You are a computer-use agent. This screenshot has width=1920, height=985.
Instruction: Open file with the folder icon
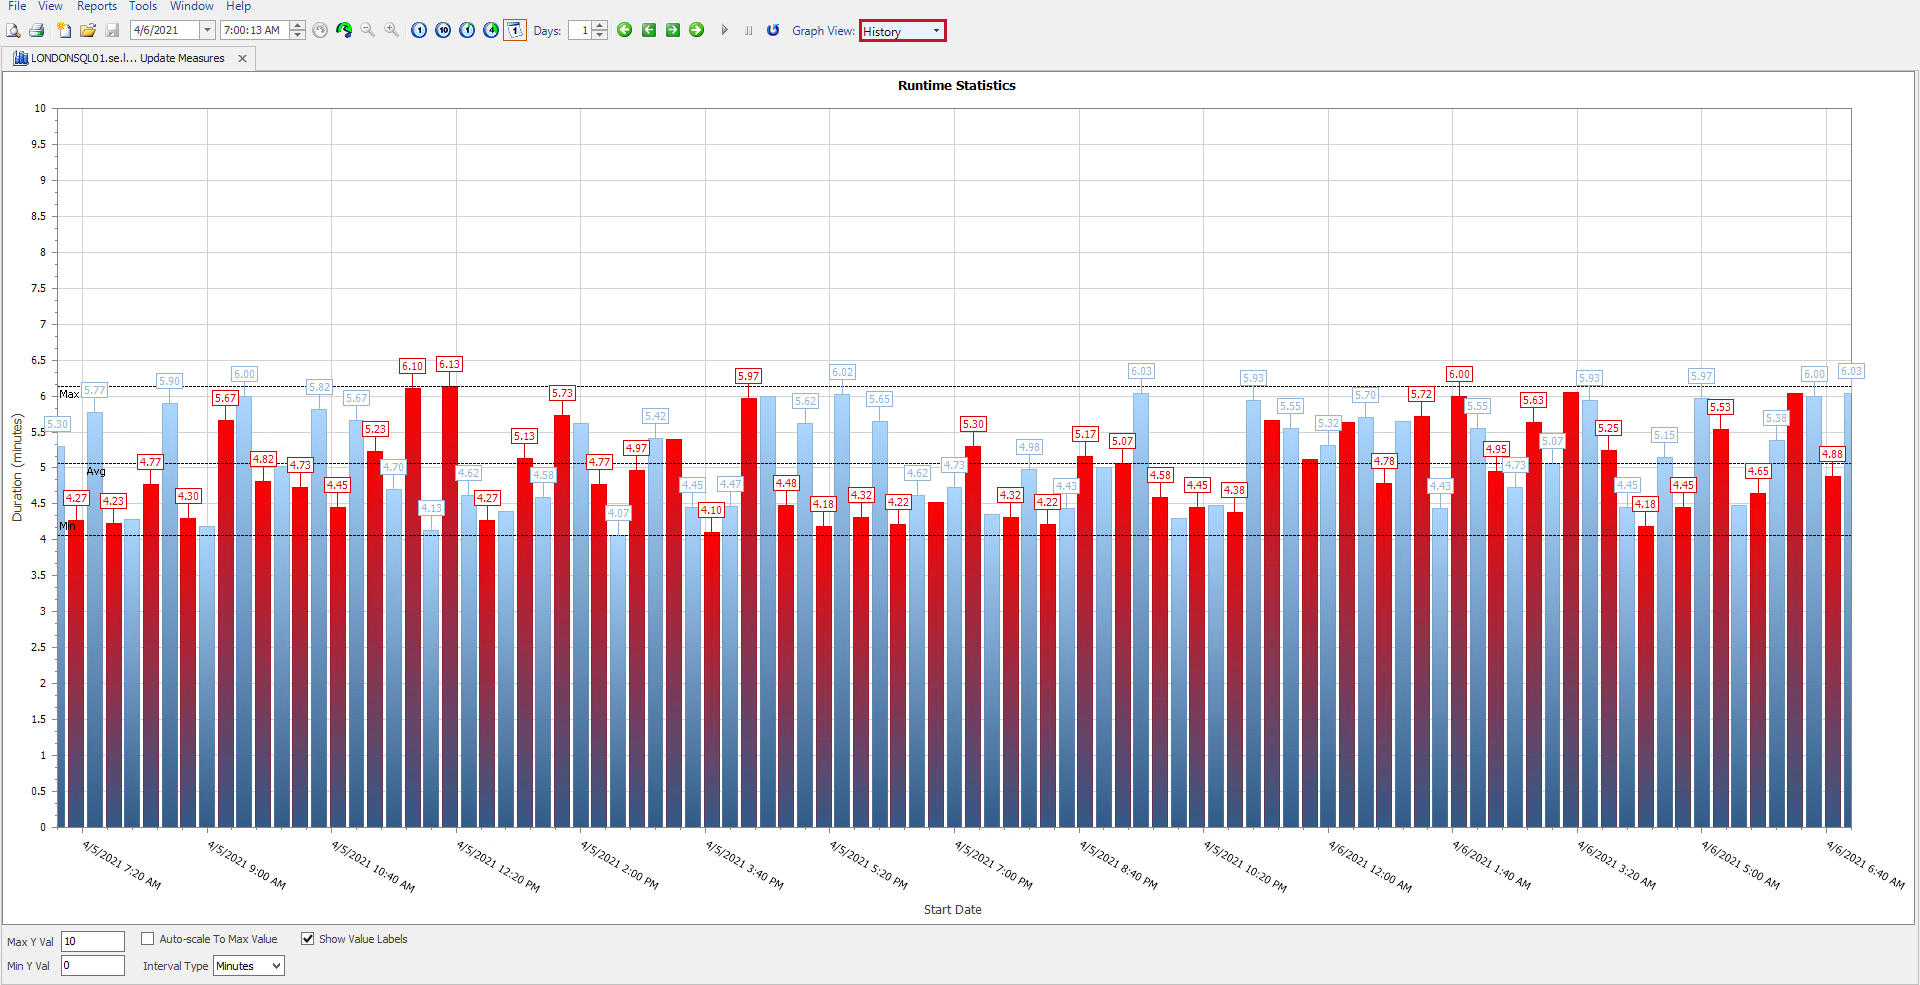coord(88,31)
